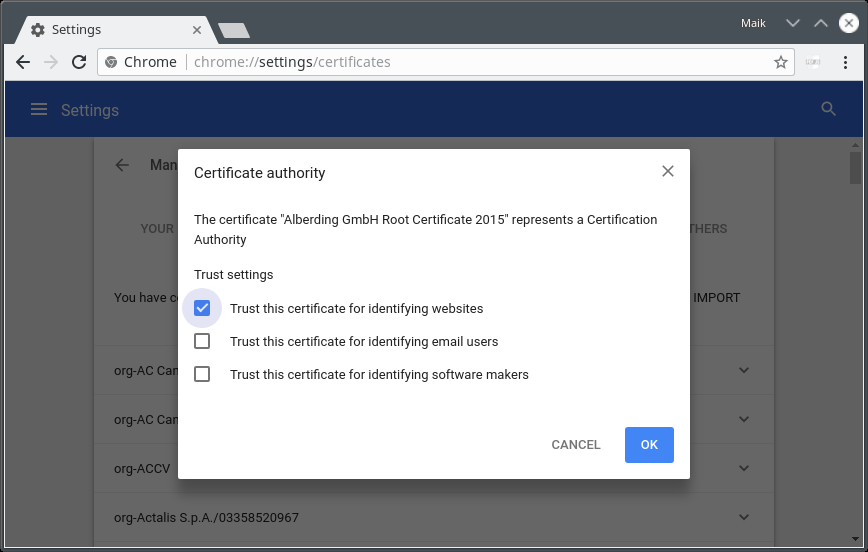The width and height of the screenshot is (868, 552).
Task: Go back using the Manage certificates arrow
Action: click(x=122, y=165)
